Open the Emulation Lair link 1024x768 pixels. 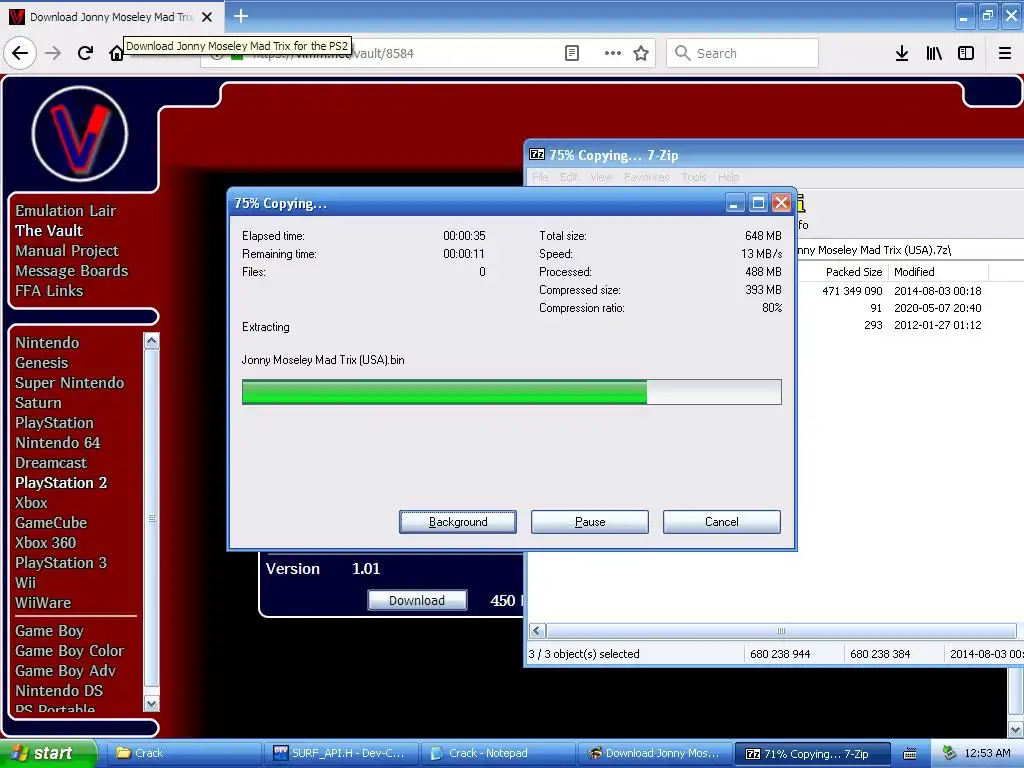[65, 211]
